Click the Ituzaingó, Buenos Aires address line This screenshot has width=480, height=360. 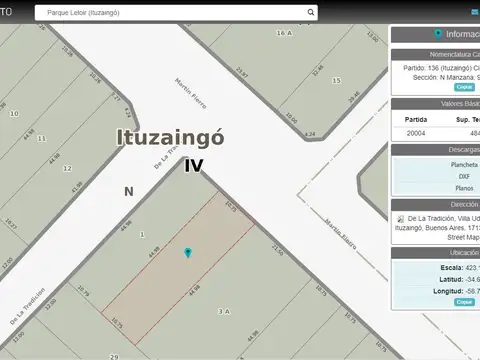tap(437, 228)
